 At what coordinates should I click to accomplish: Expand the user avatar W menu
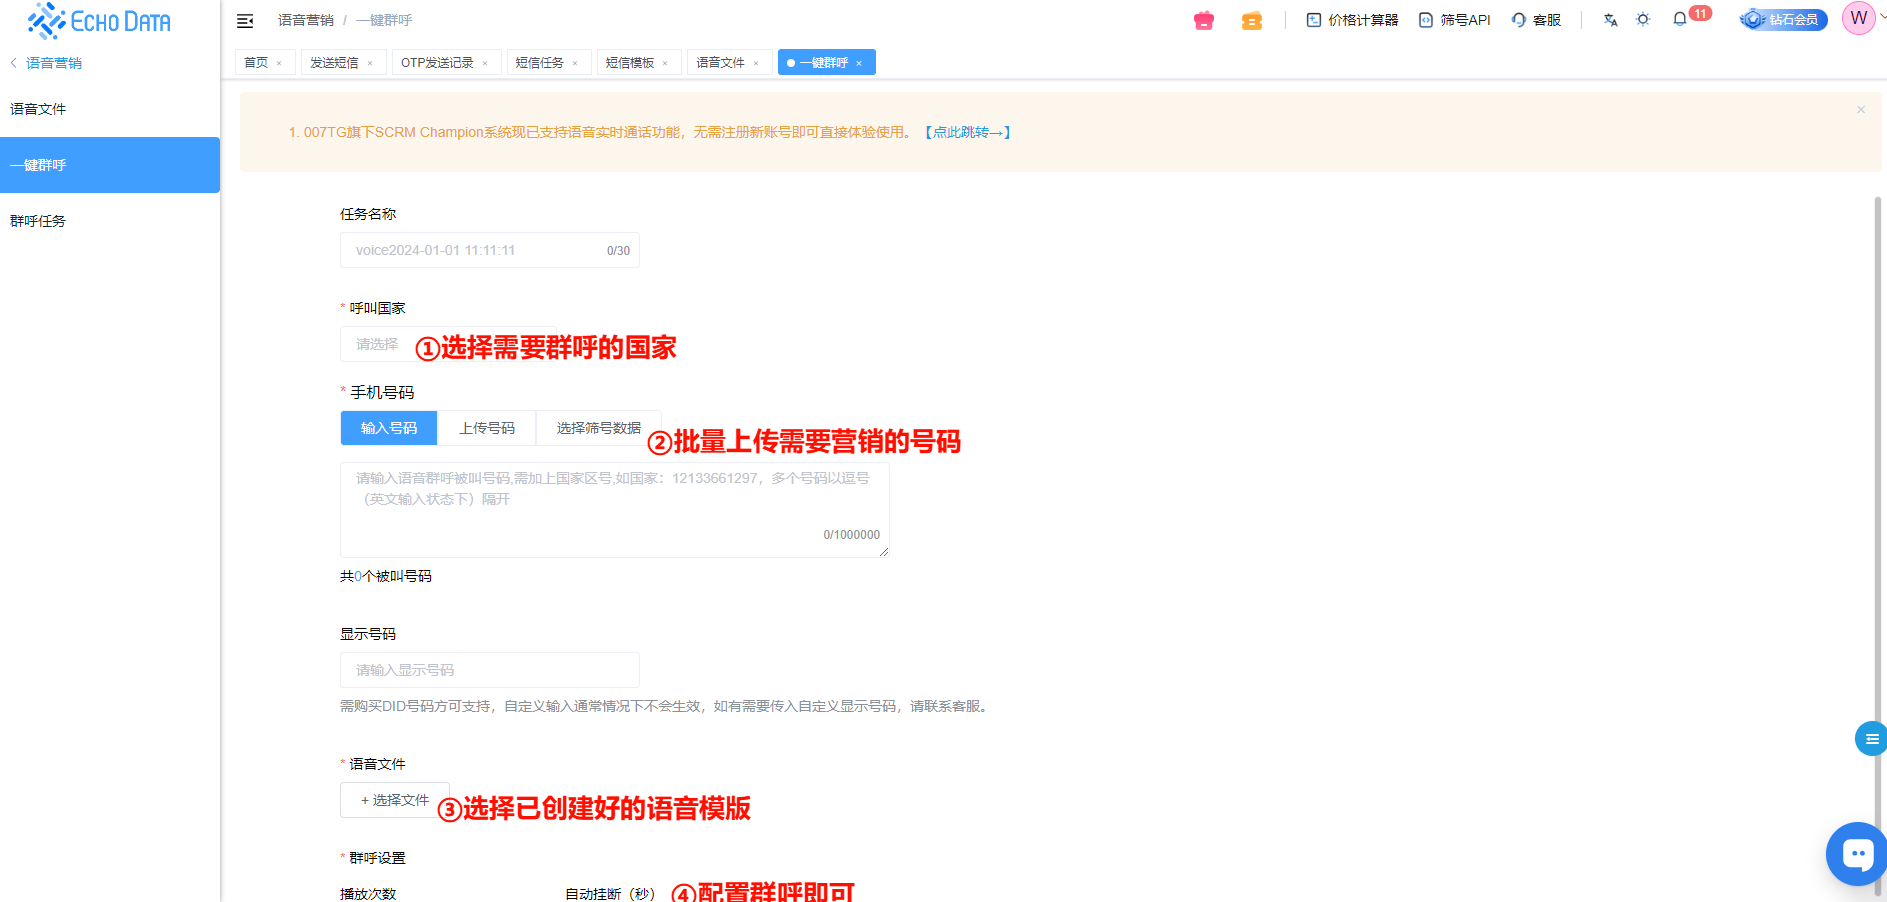[x=1859, y=19]
